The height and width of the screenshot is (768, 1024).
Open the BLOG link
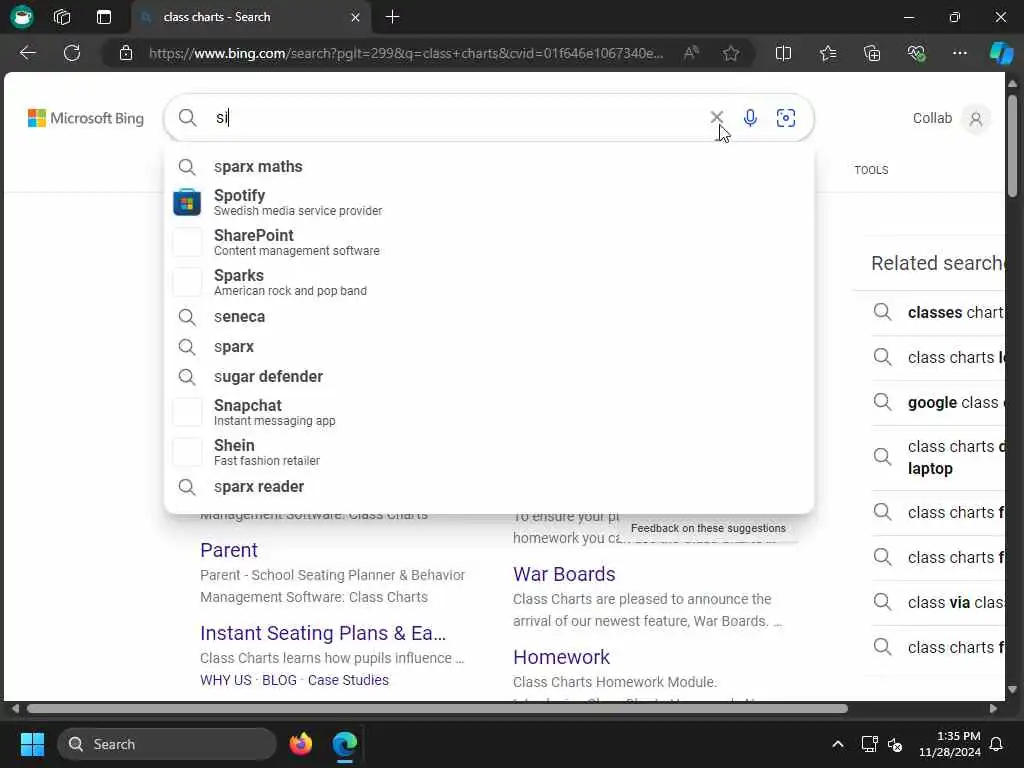pos(279,680)
